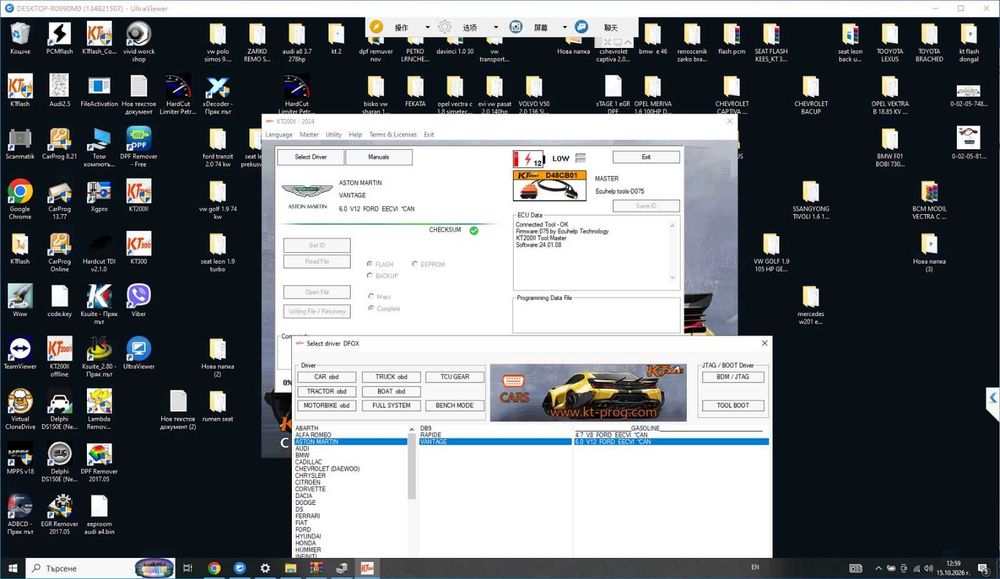Select the BACKUP radio button
Viewport: 1000px width, 579px height.
[x=369, y=275]
